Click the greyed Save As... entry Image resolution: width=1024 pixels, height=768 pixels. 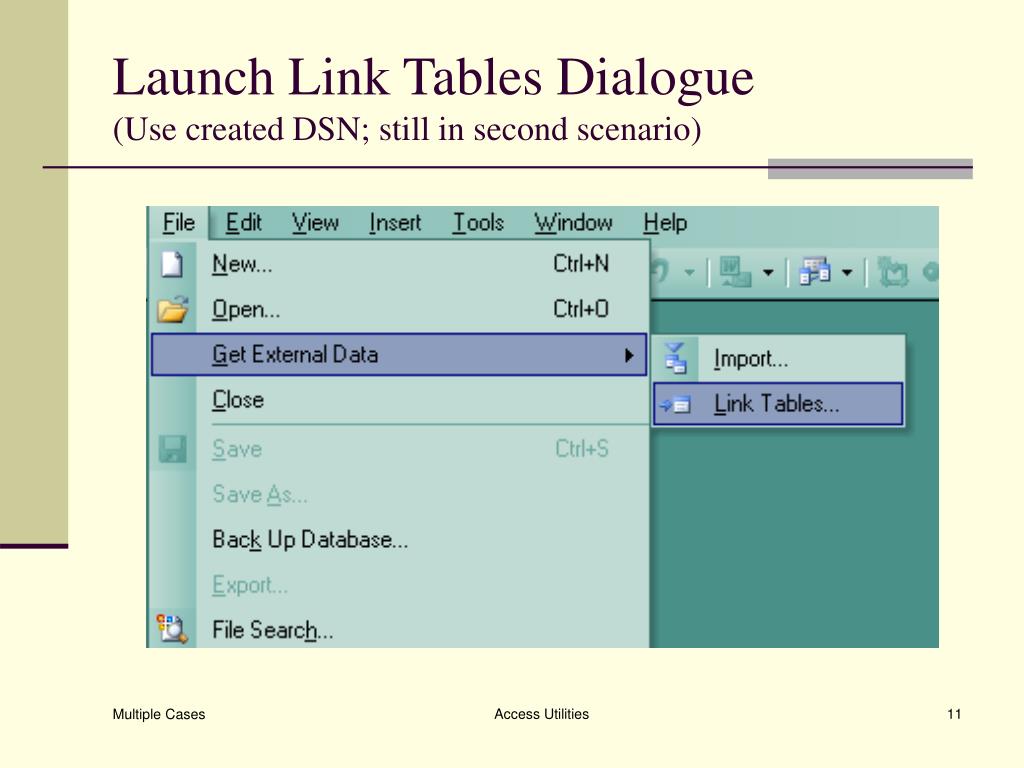[399, 494]
